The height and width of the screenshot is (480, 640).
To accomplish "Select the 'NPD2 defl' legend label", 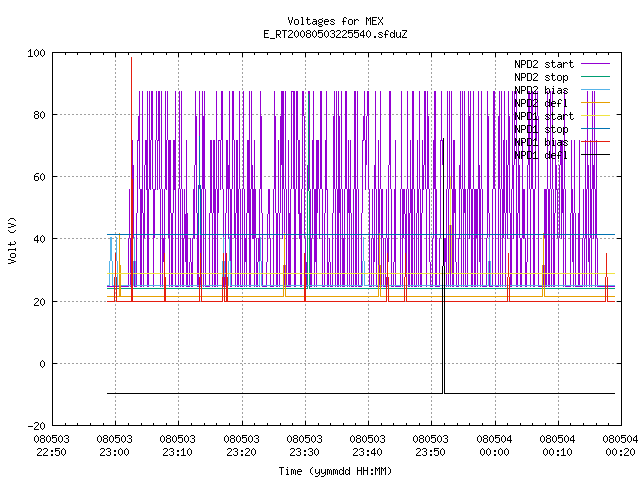I will (541, 103).
